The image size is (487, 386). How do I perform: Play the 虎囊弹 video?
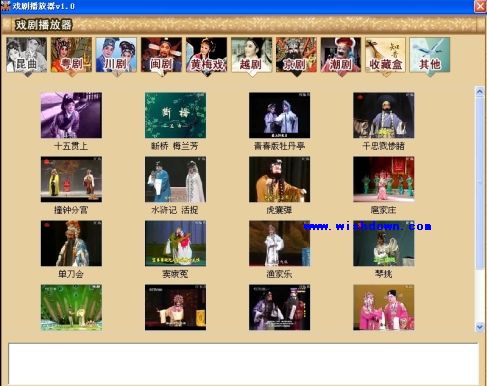pos(279,179)
